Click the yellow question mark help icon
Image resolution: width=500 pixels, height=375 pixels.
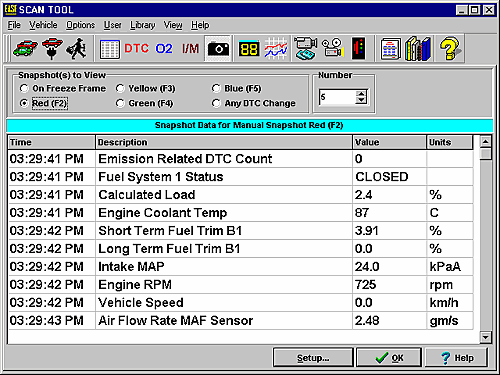point(450,49)
